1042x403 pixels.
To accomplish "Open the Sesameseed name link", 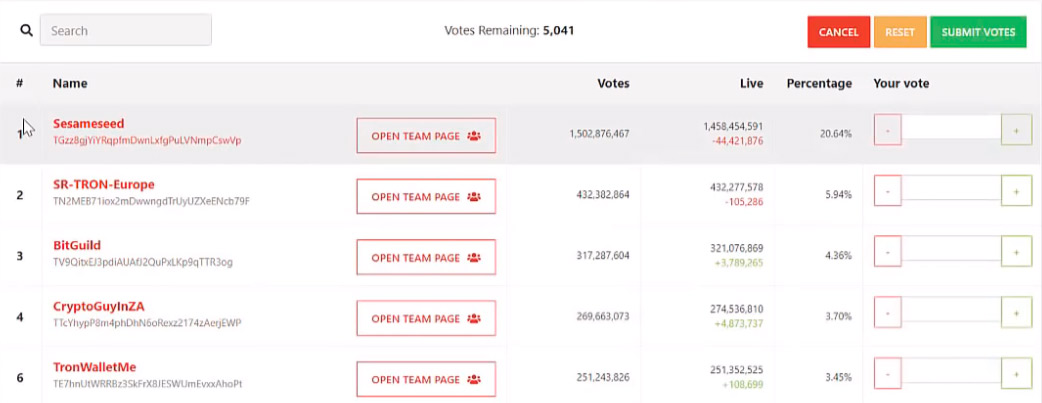I will pos(88,124).
